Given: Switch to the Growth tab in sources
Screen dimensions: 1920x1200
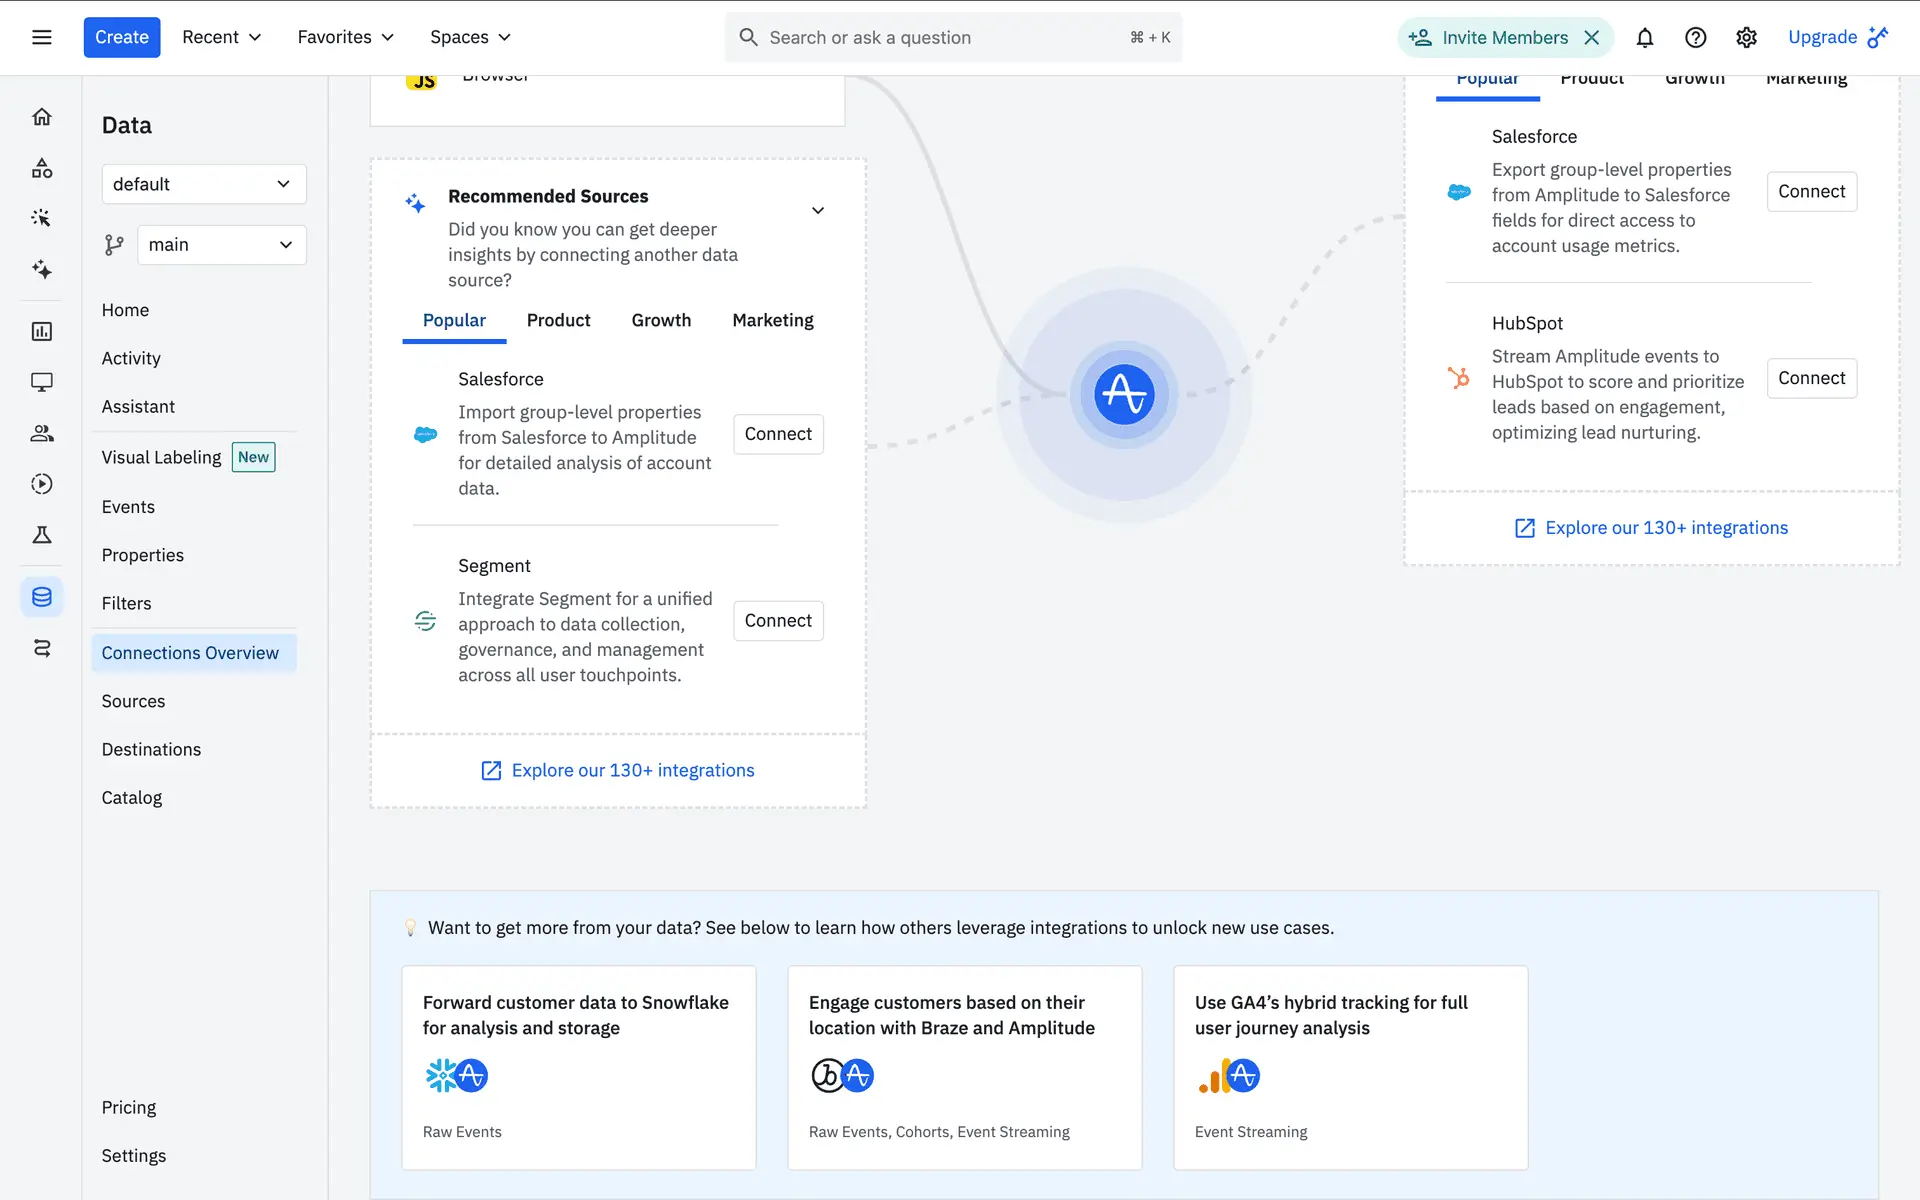Looking at the screenshot, I should [661, 320].
